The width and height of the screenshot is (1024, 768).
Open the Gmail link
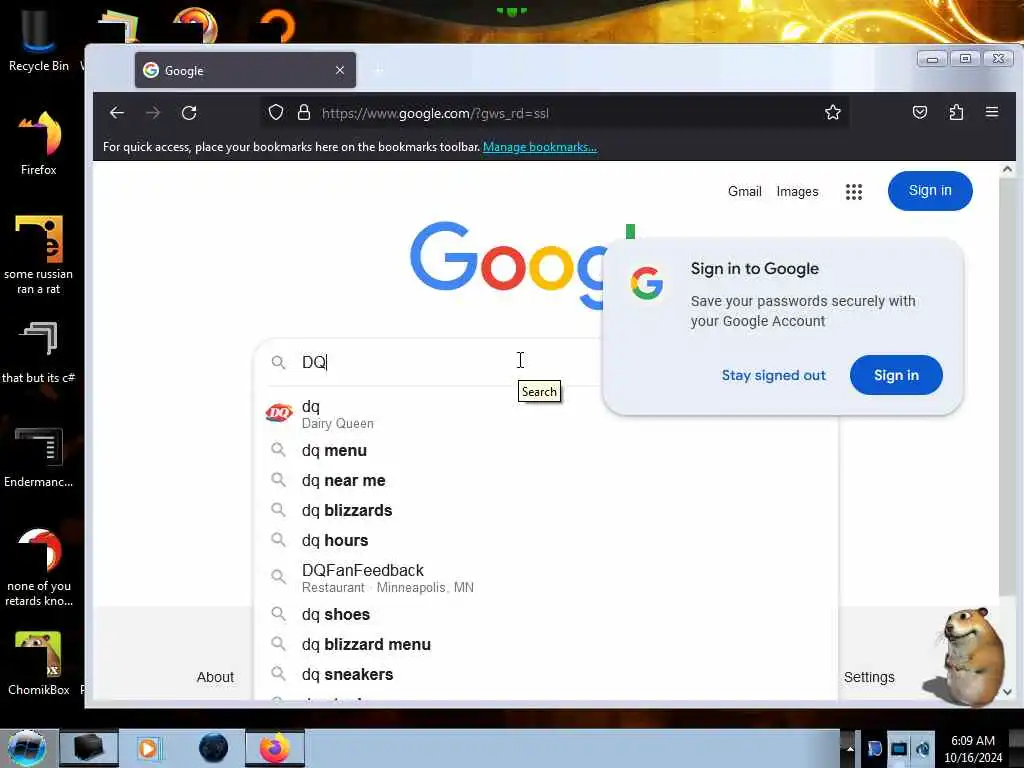click(744, 191)
